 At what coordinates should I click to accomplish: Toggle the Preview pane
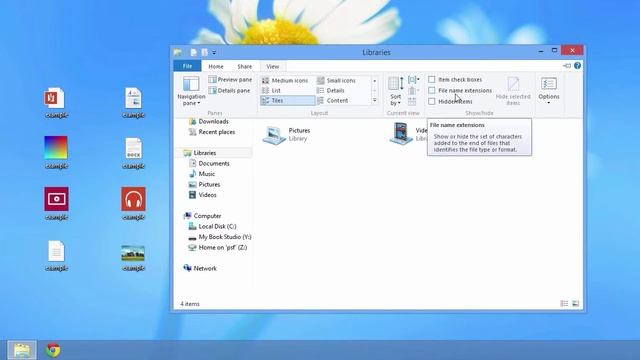tap(230, 80)
